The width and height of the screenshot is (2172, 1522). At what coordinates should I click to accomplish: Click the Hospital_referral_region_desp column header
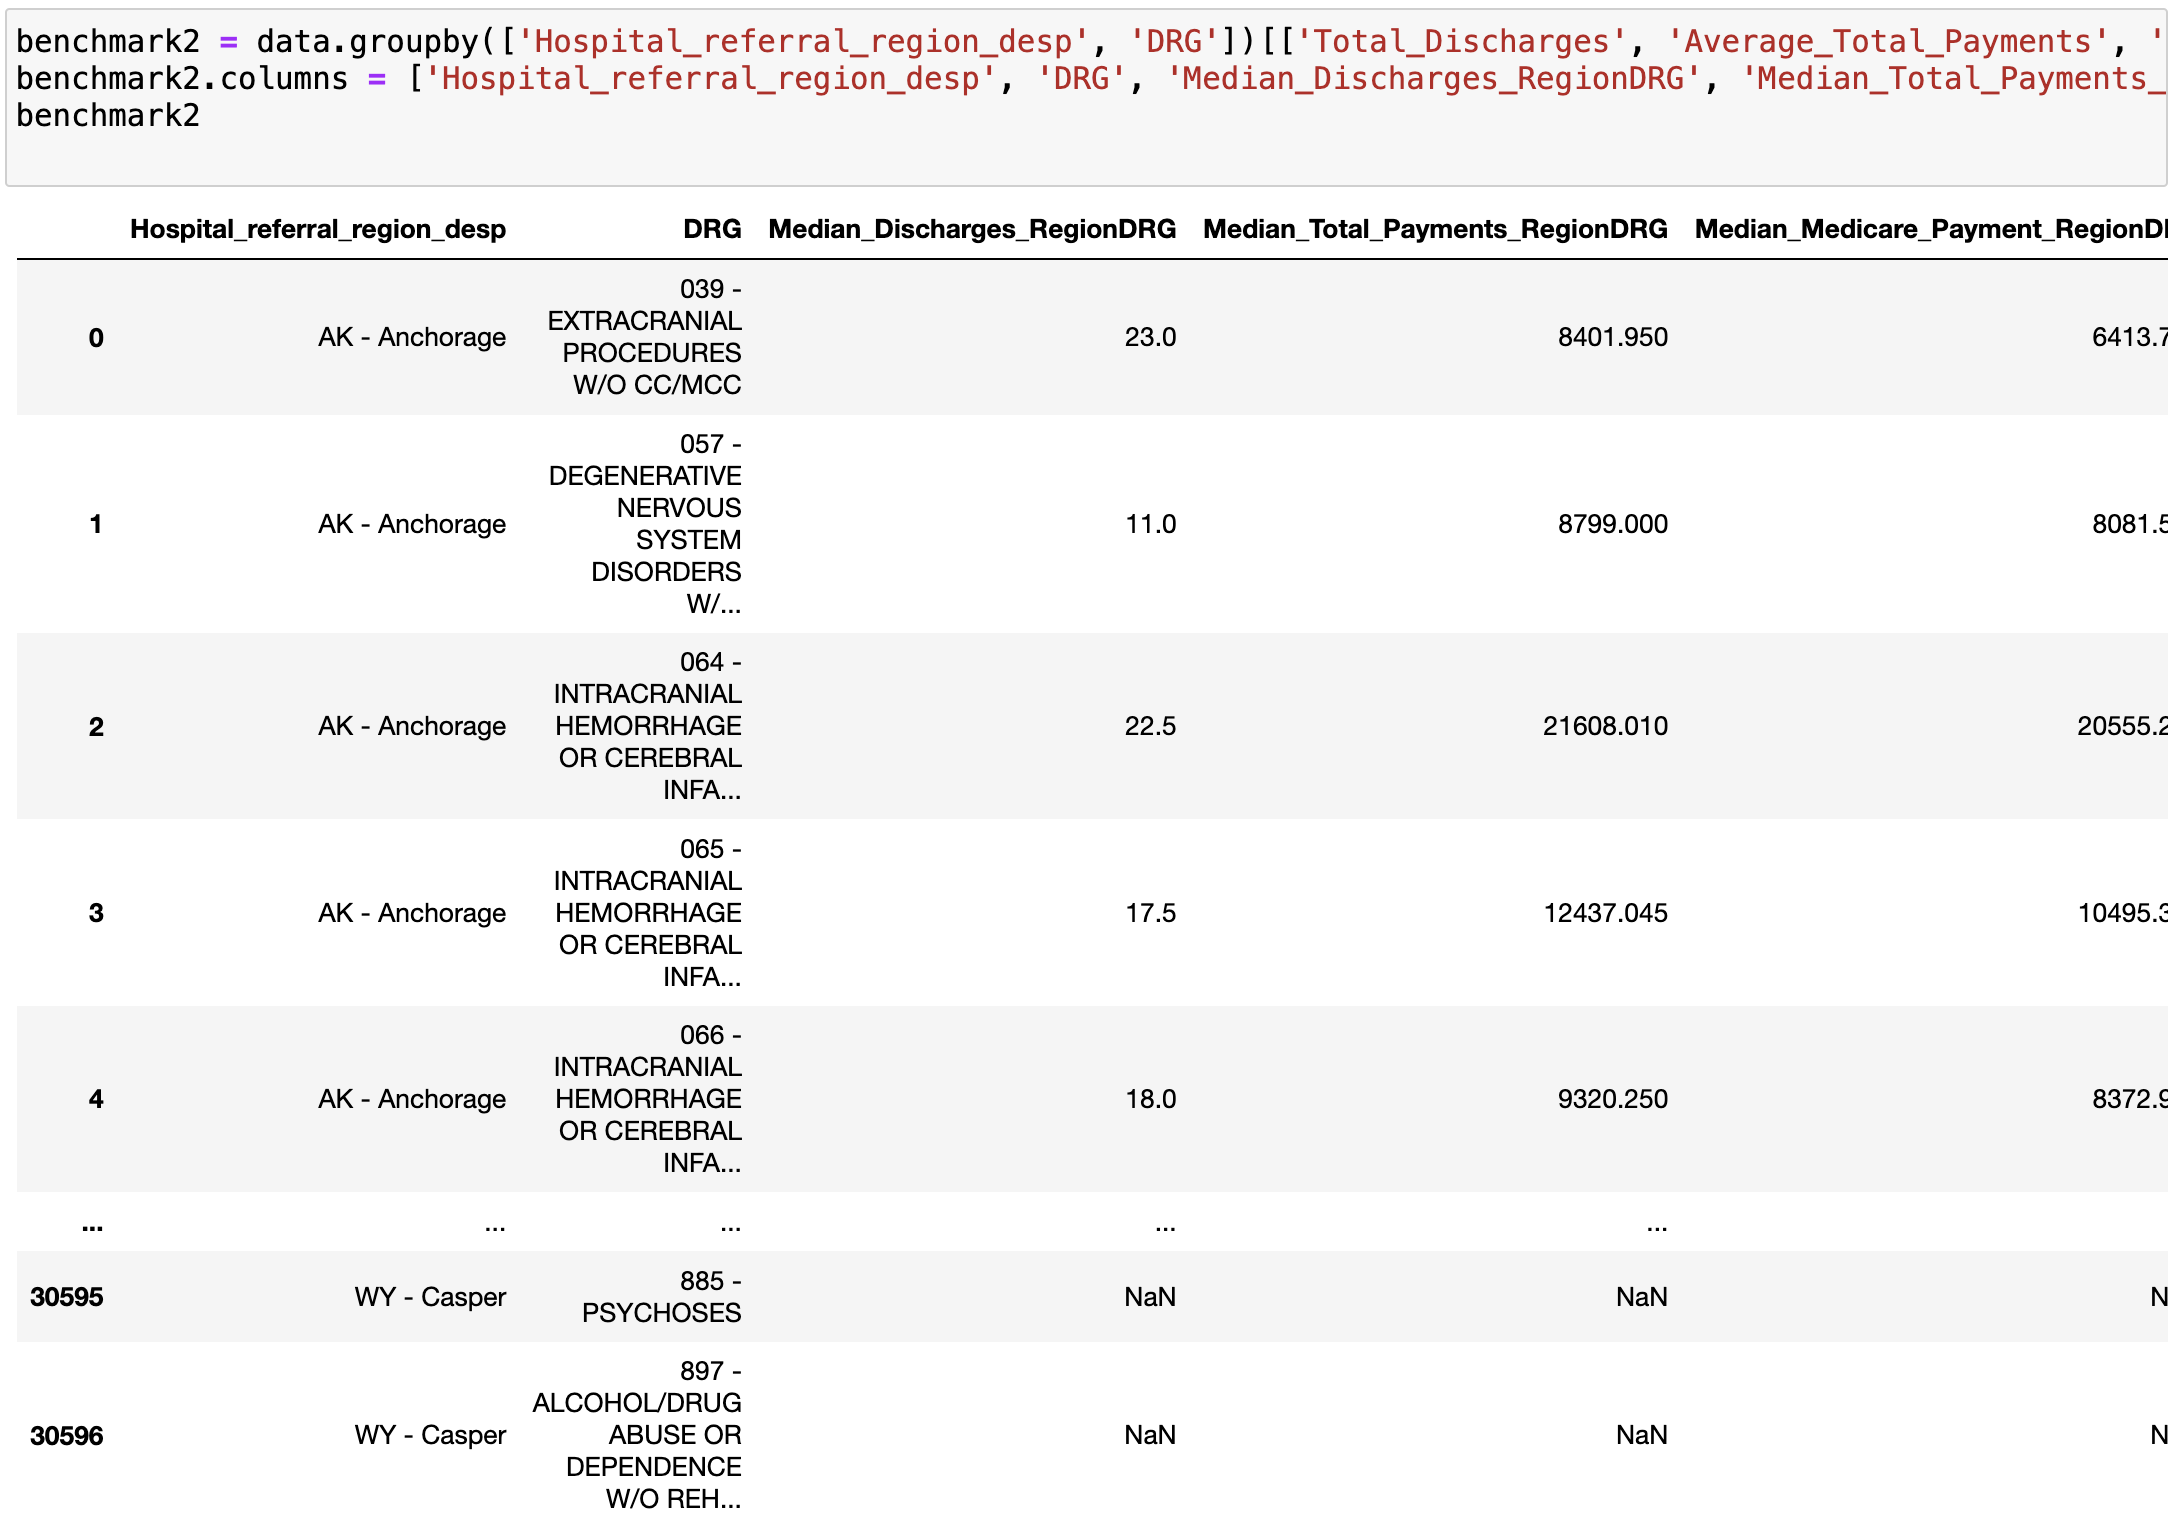click(317, 229)
